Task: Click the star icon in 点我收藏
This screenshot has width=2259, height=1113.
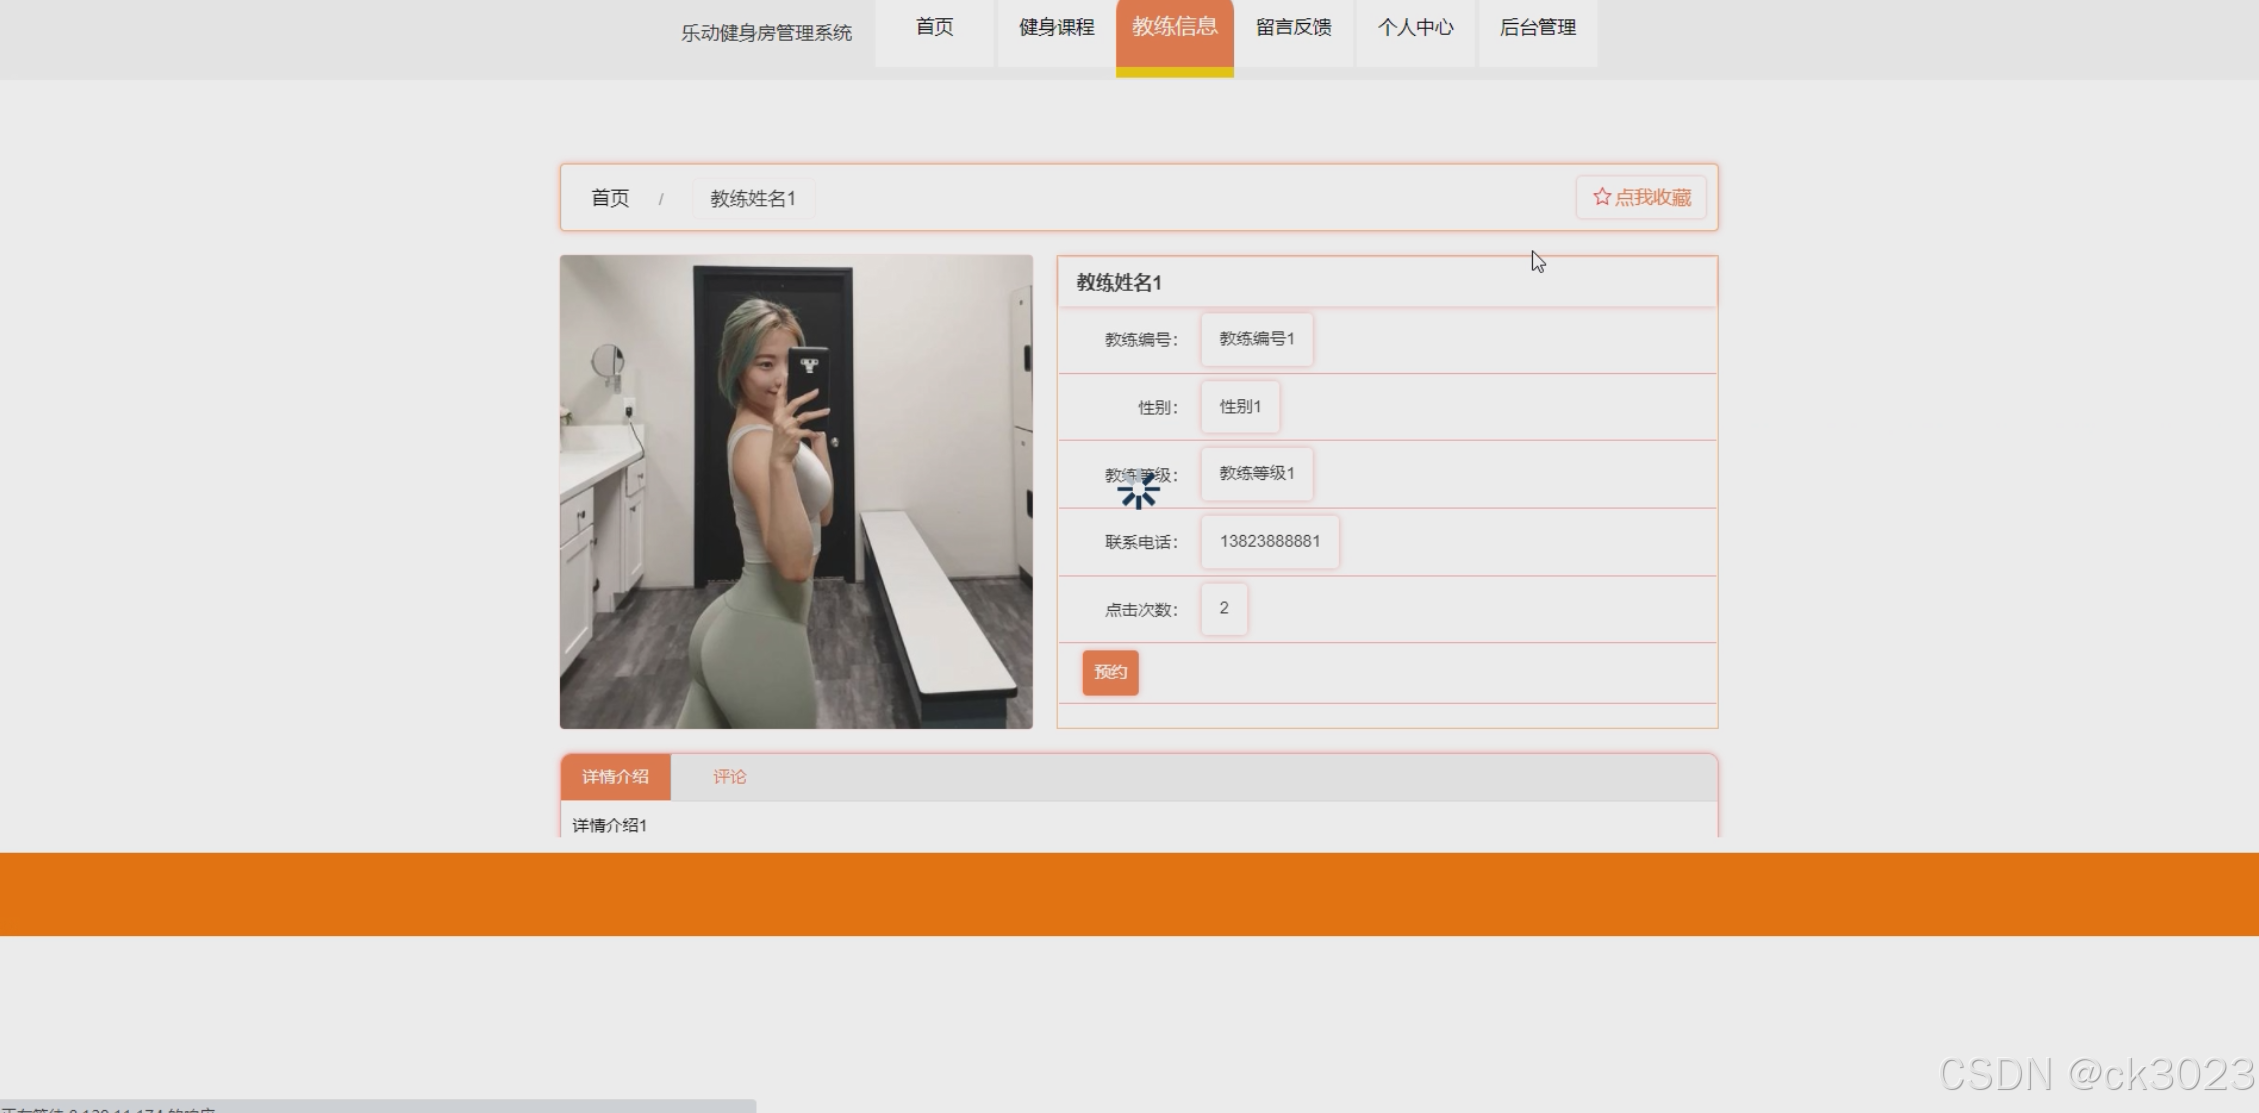Action: tap(1601, 197)
